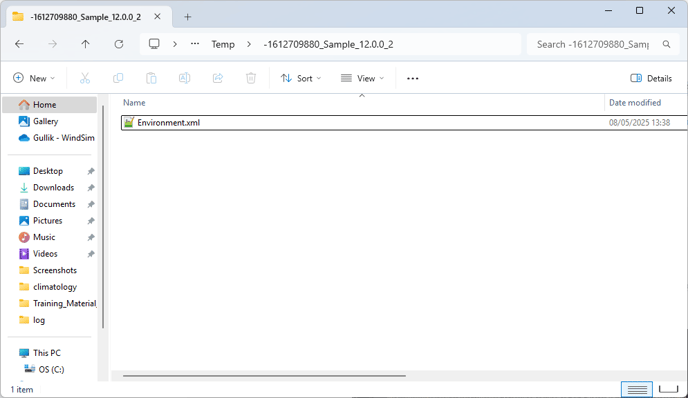Switch to details list view icon in status bar
Image resolution: width=688 pixels, height=398 pixels.
click(x=637, y=389)
